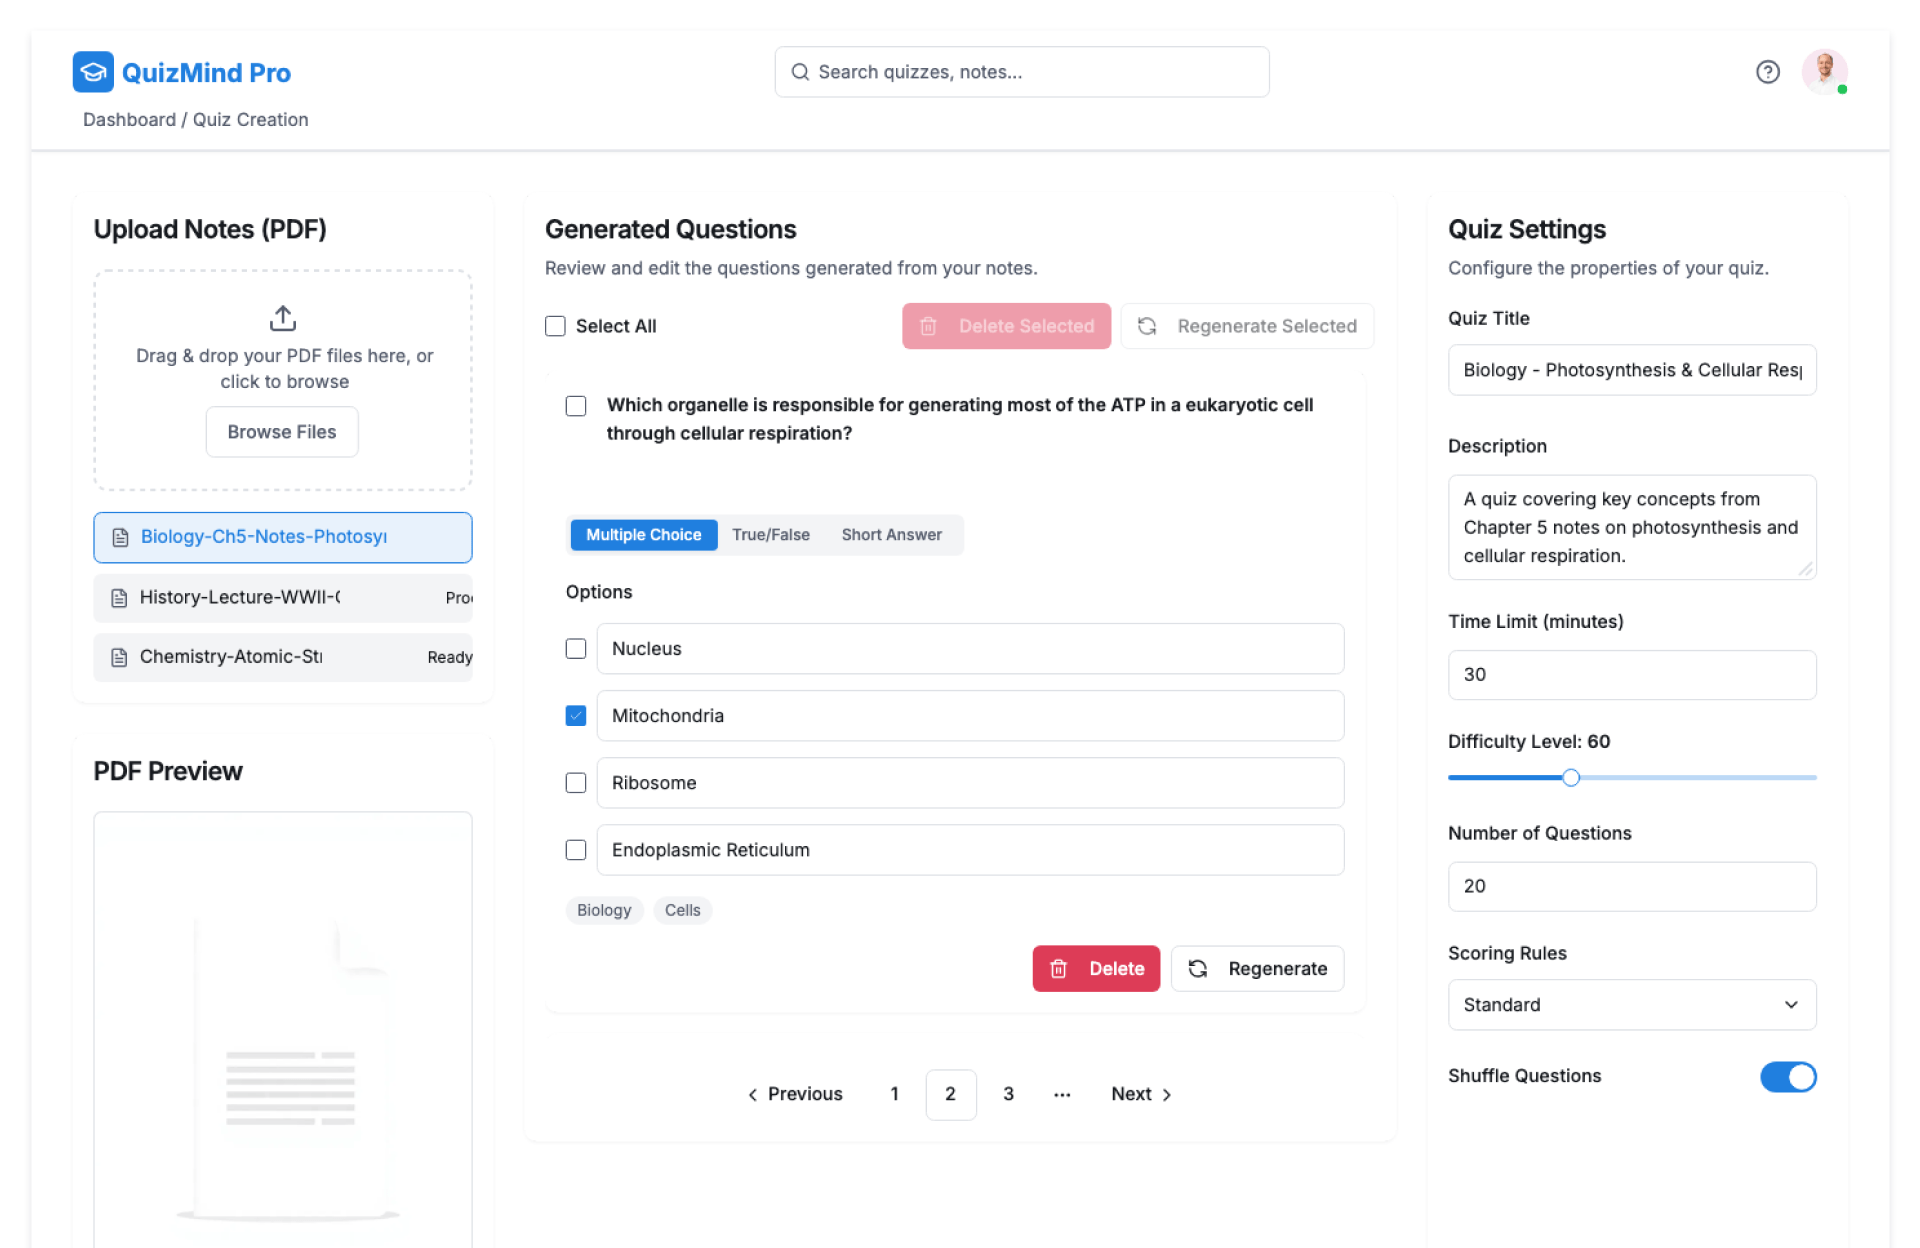Screen dimensions: 1920x1248
Task: Click the Browse Files button
Action: click(281, 432)
